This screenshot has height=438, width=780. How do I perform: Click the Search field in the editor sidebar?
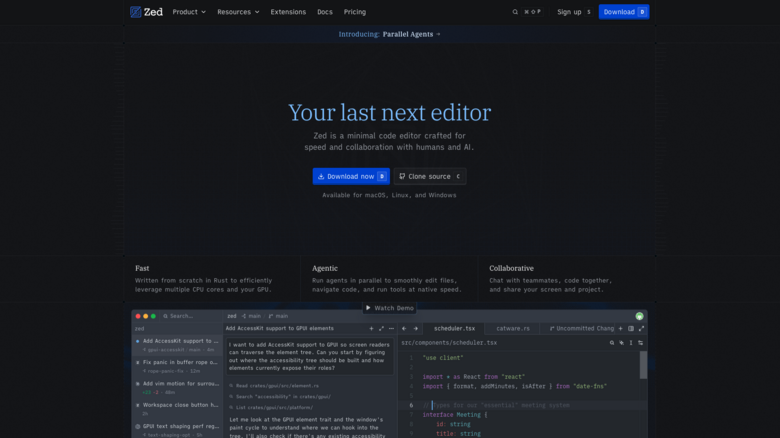click(x=191, y=316)
